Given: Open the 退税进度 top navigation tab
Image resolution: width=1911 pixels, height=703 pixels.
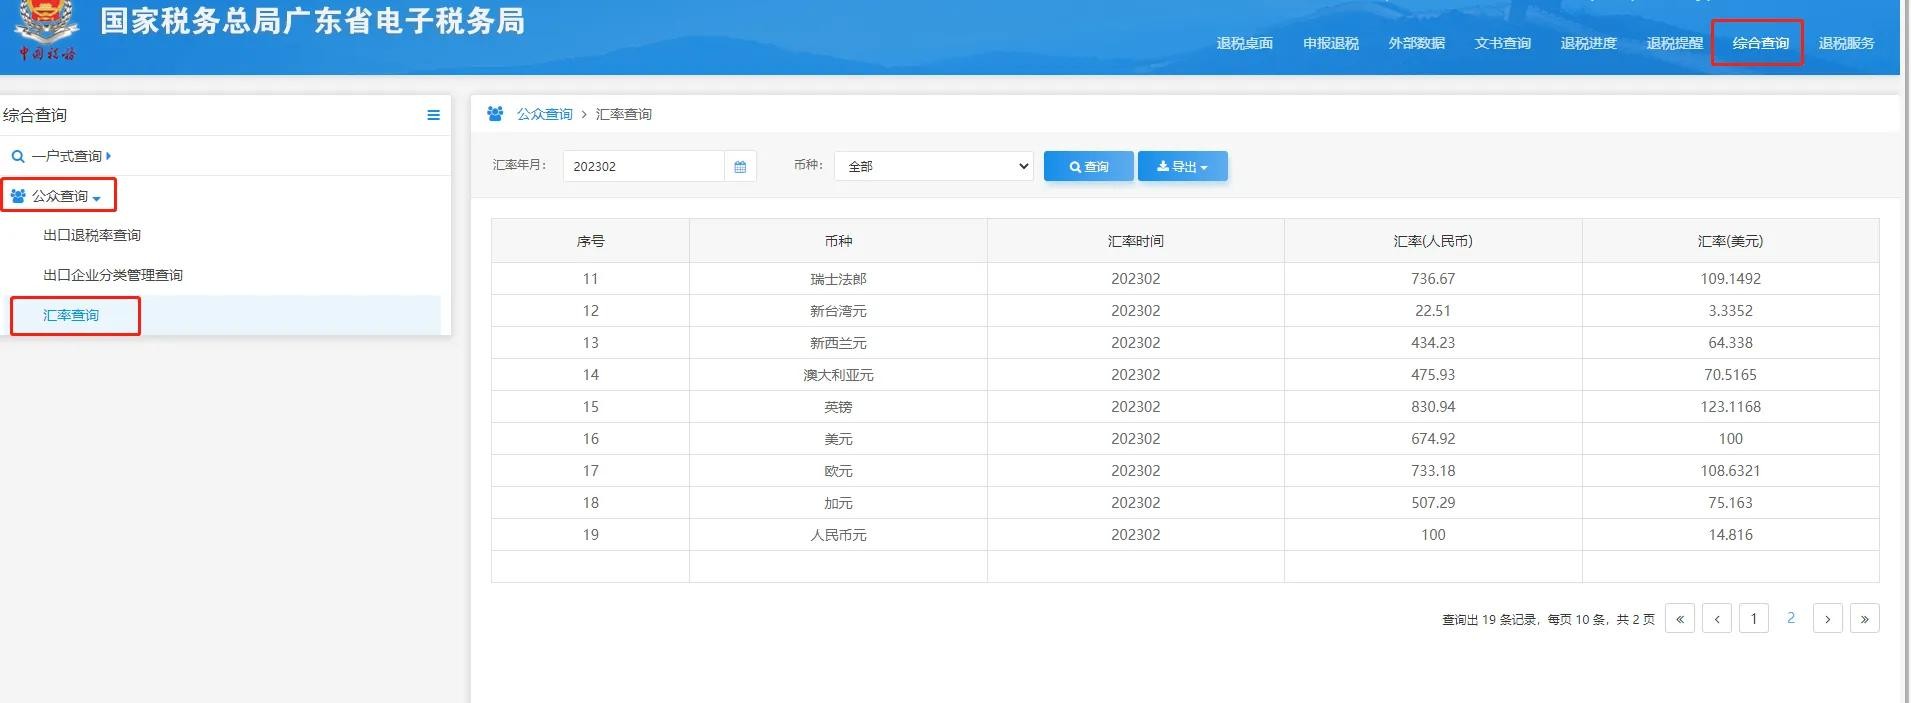Looking at the screenshot, I should [1588, 44].
